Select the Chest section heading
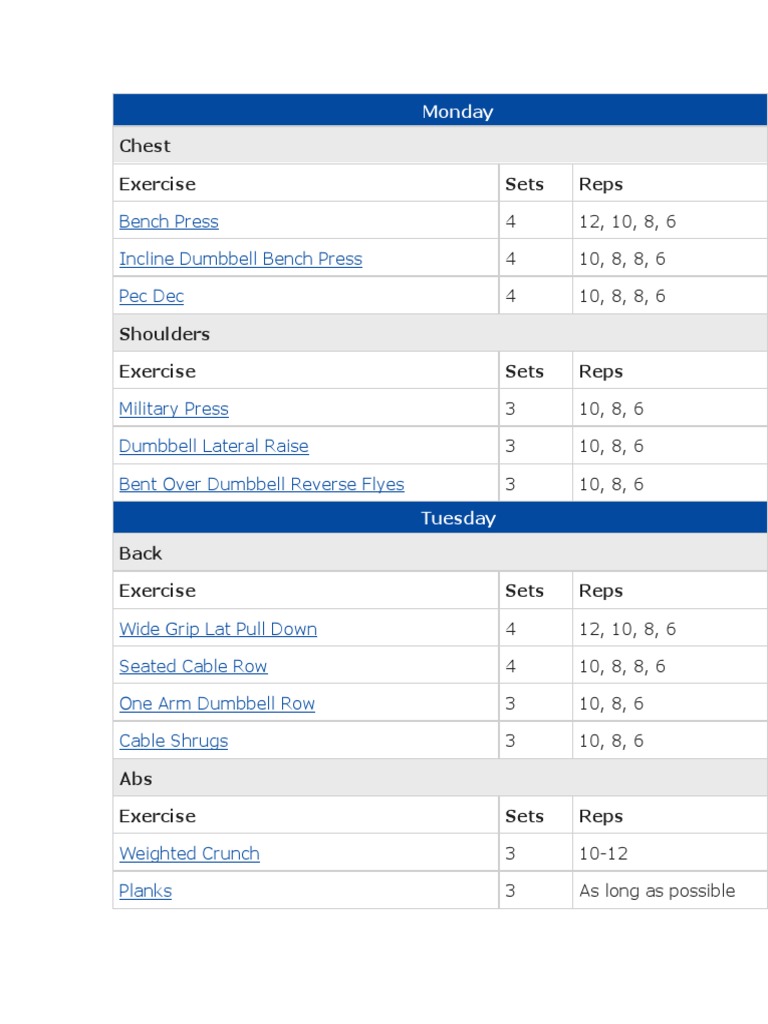Viewport: 768px width, 1024px height. pos(145,146)
